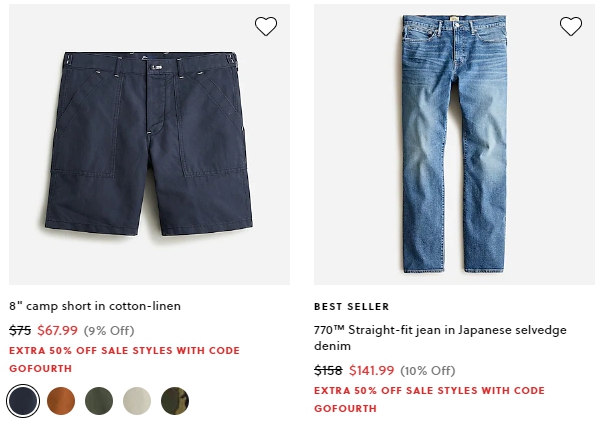The image size is (602, 433).
Task: Add the 770 Straight-fit jean to wishlist
Action: pyautogui.click(x=571, y=26)
